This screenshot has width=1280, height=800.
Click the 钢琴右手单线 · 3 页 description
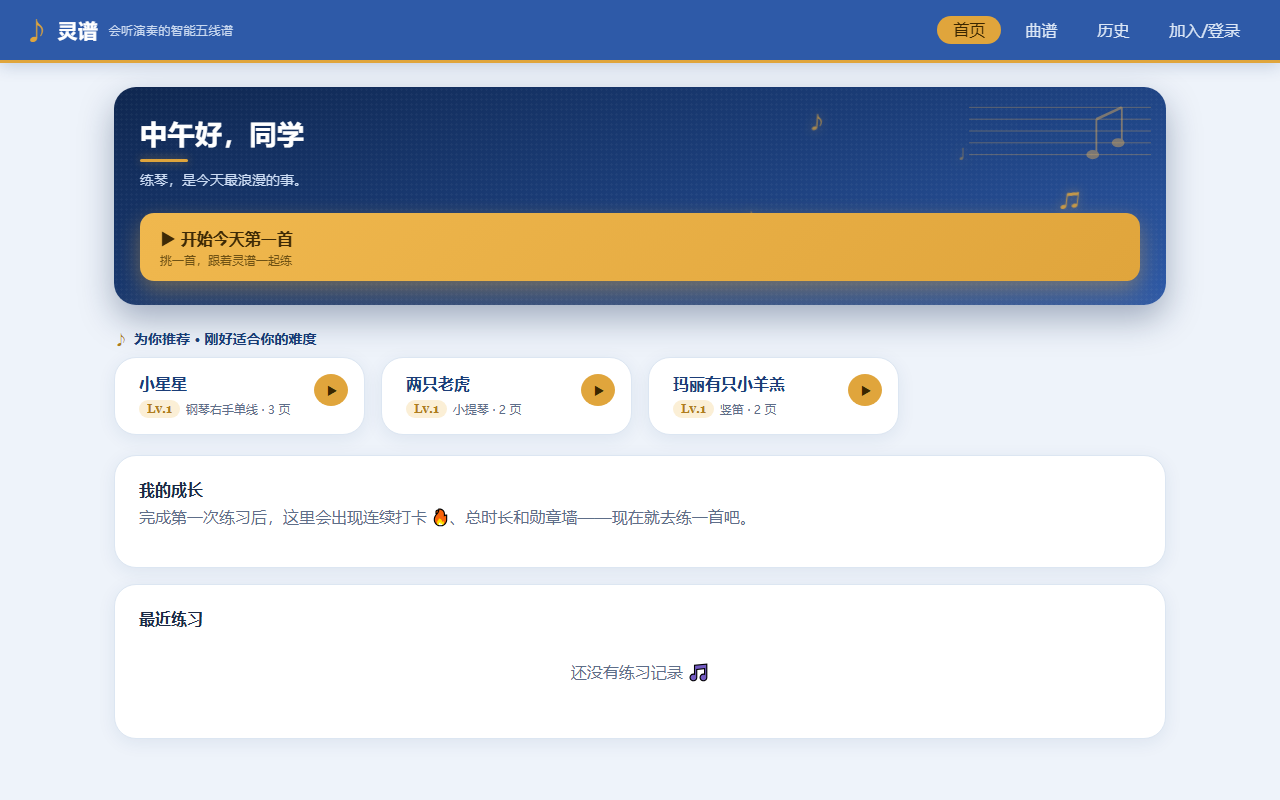point(238,410)
